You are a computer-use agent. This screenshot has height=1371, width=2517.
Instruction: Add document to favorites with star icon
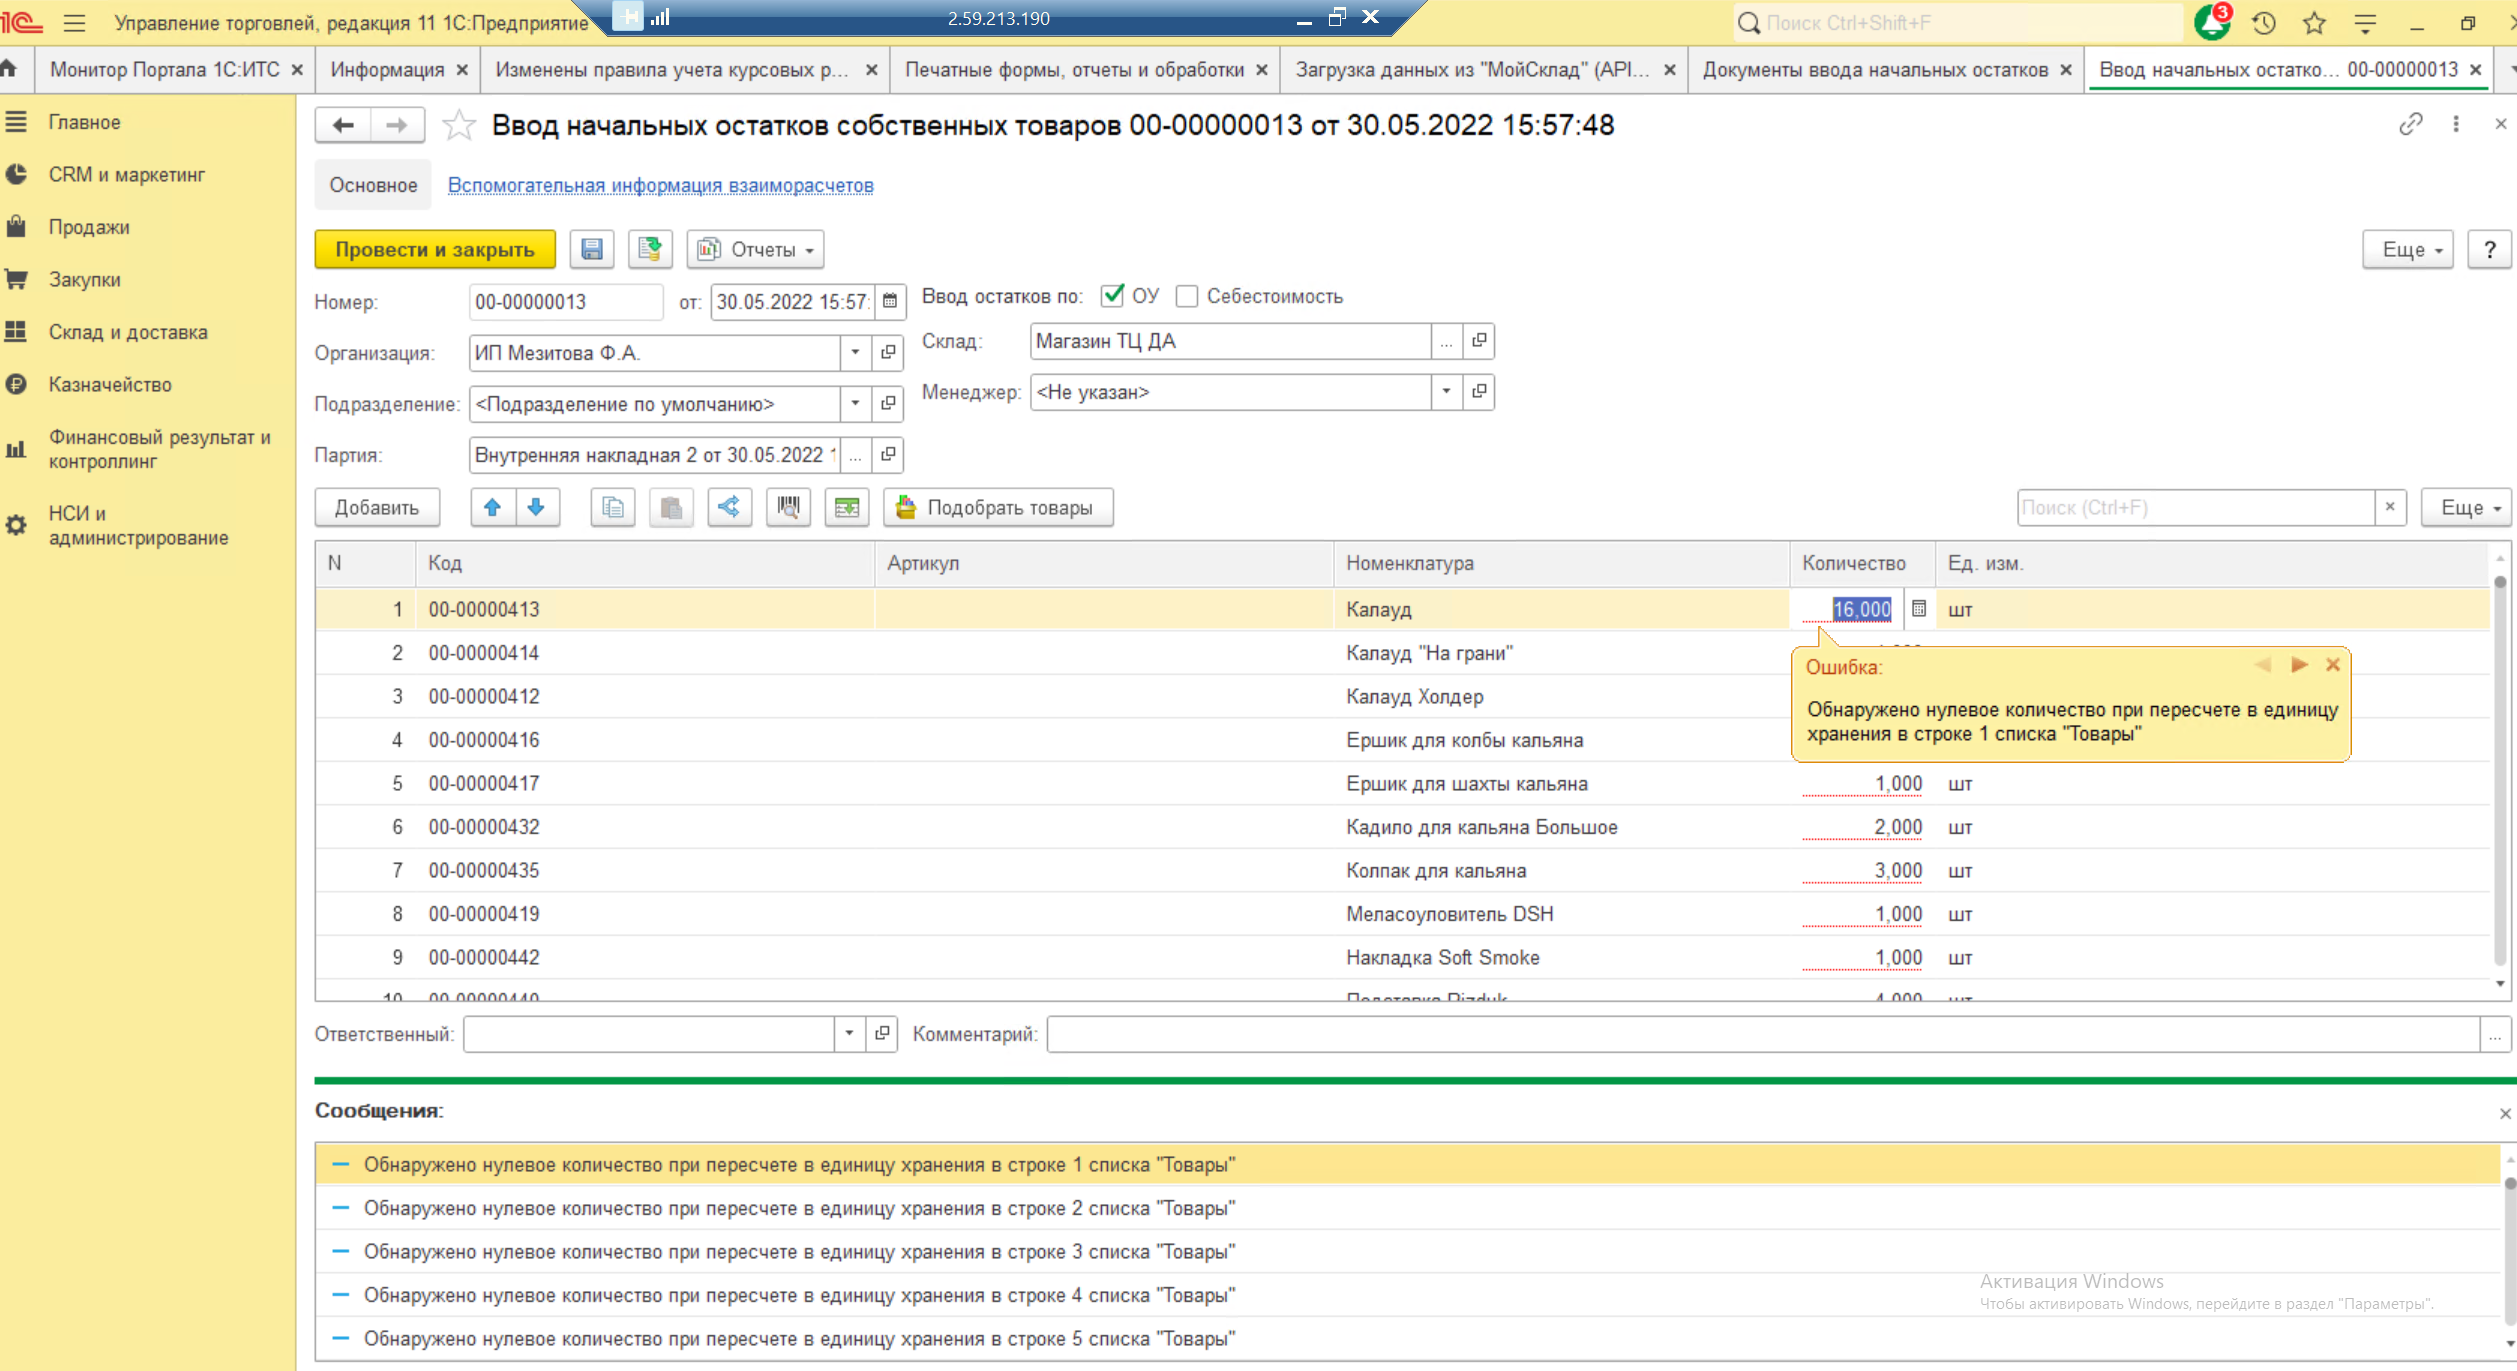click(x=458, y=125)
